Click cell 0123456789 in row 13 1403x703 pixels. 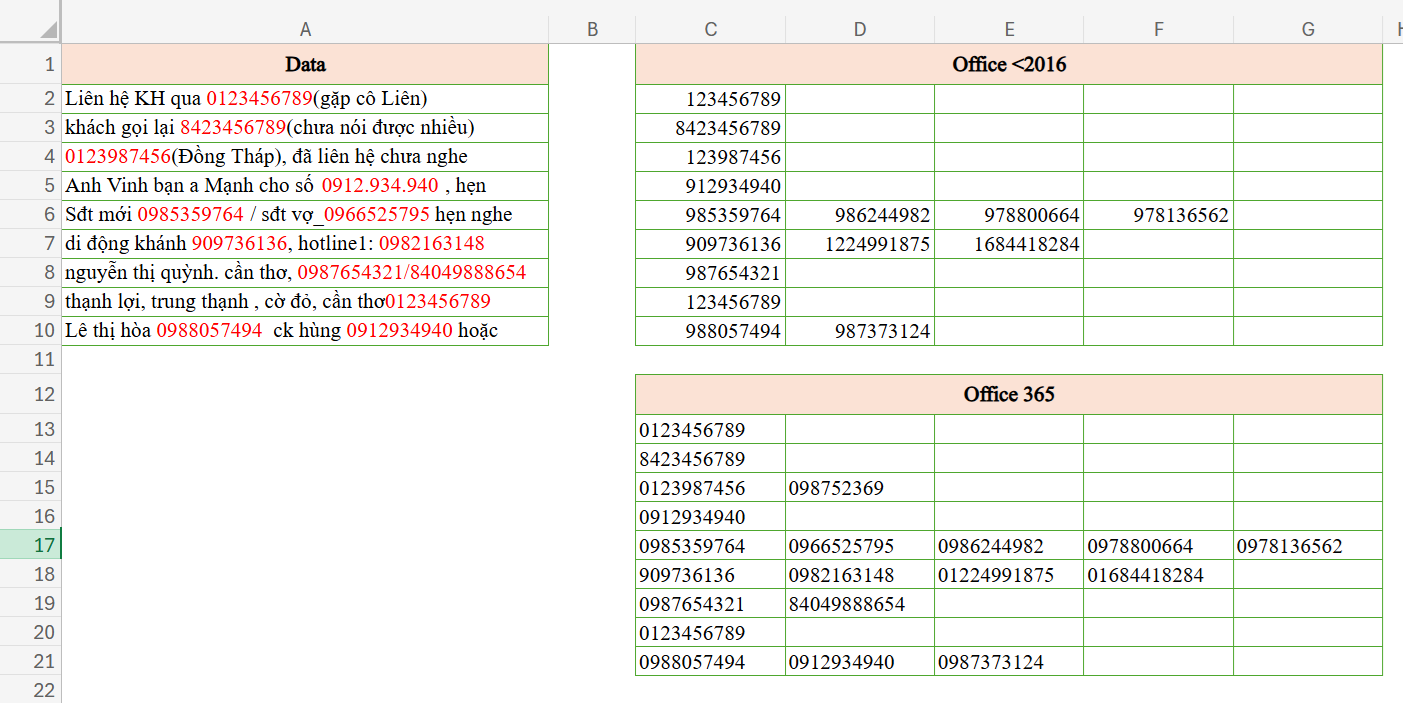pyautogui.click(x=711, y=430)
